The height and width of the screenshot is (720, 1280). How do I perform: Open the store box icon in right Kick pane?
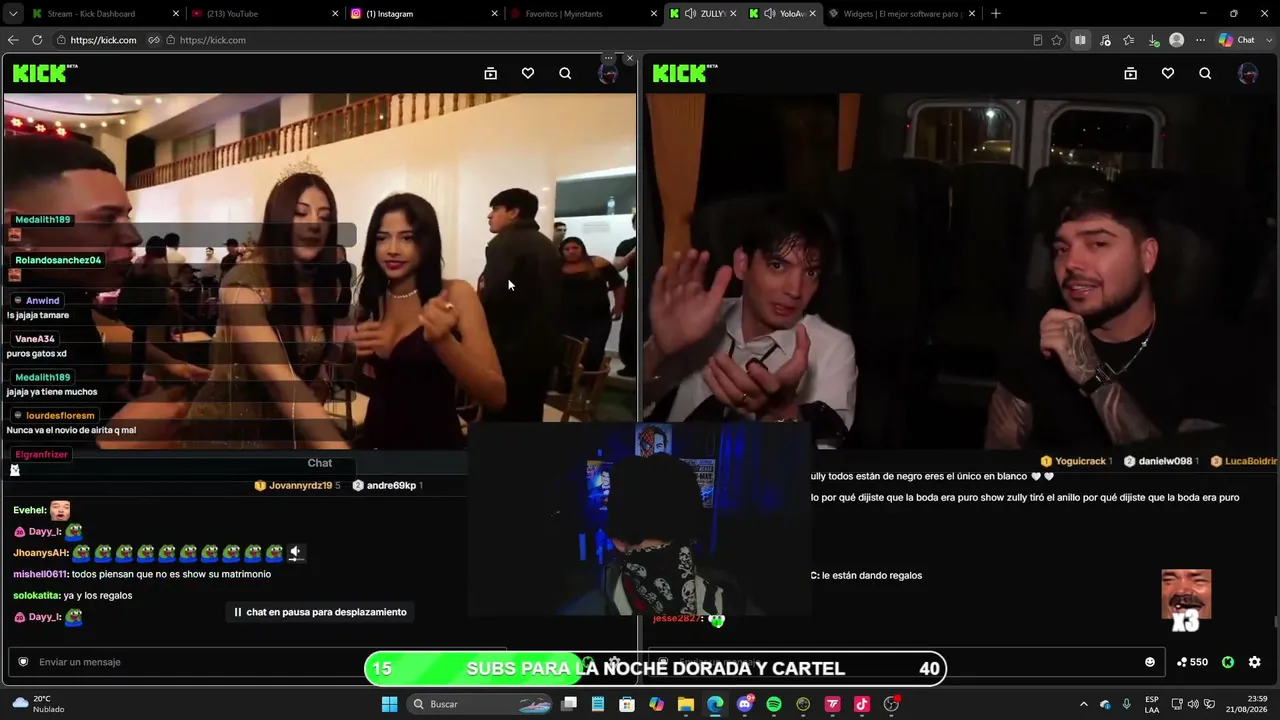click(x=1130, y=73)
